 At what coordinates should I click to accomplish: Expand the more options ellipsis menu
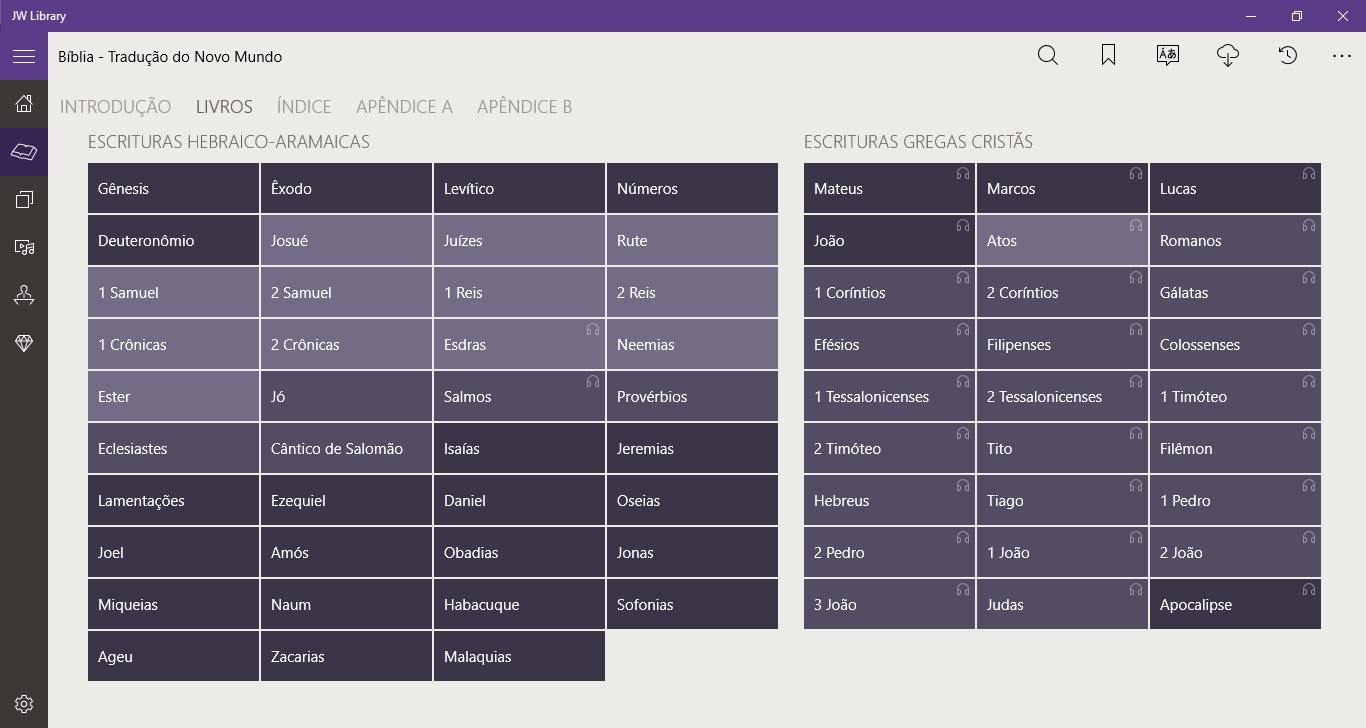pos(1342,56)
